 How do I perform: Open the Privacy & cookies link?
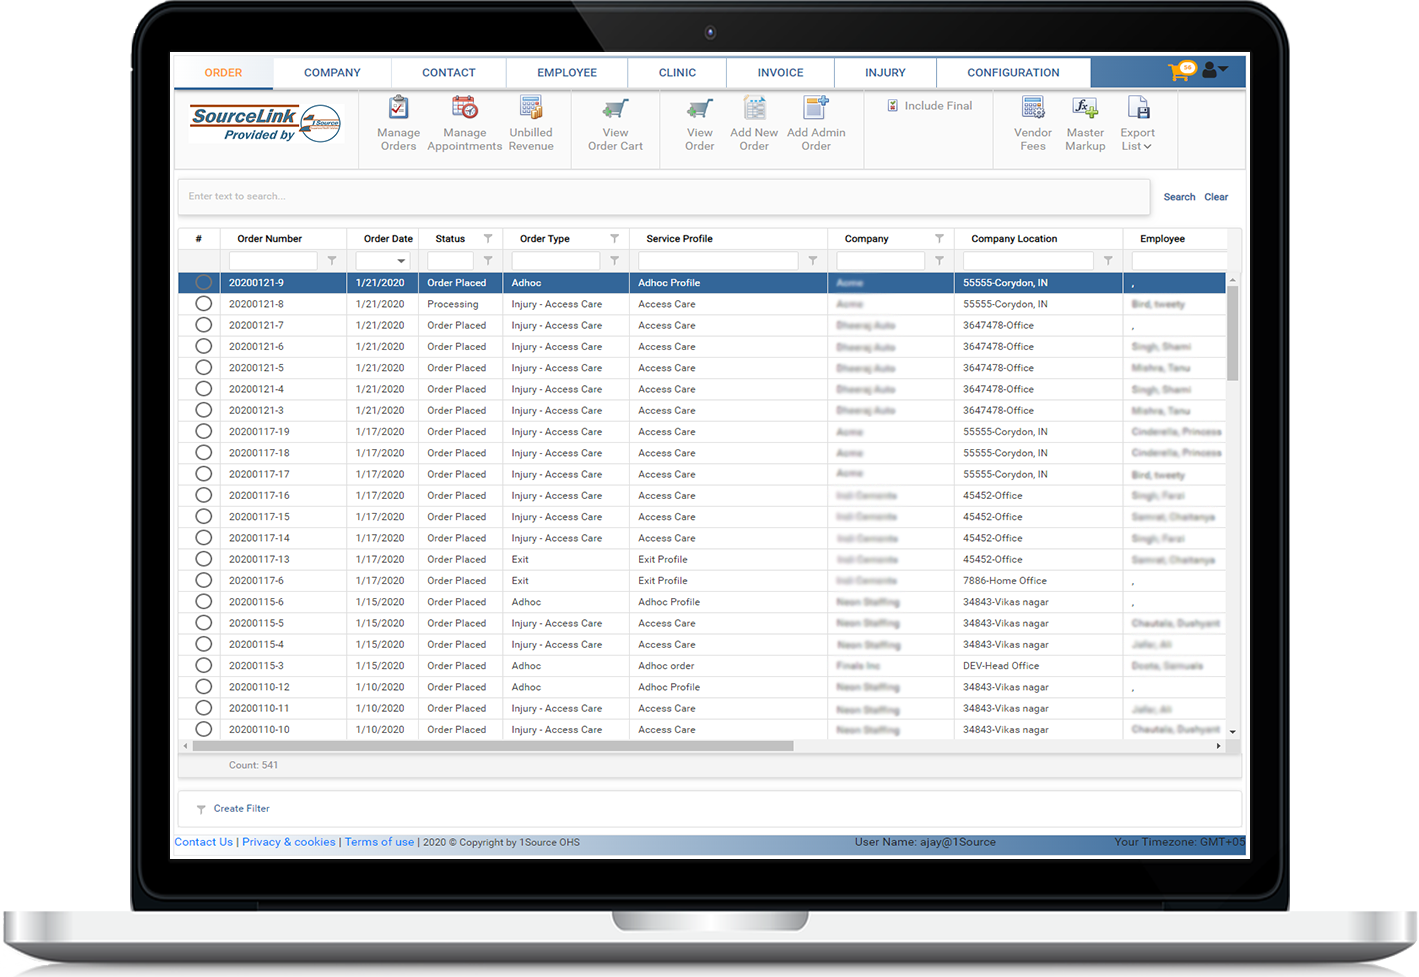288,842
